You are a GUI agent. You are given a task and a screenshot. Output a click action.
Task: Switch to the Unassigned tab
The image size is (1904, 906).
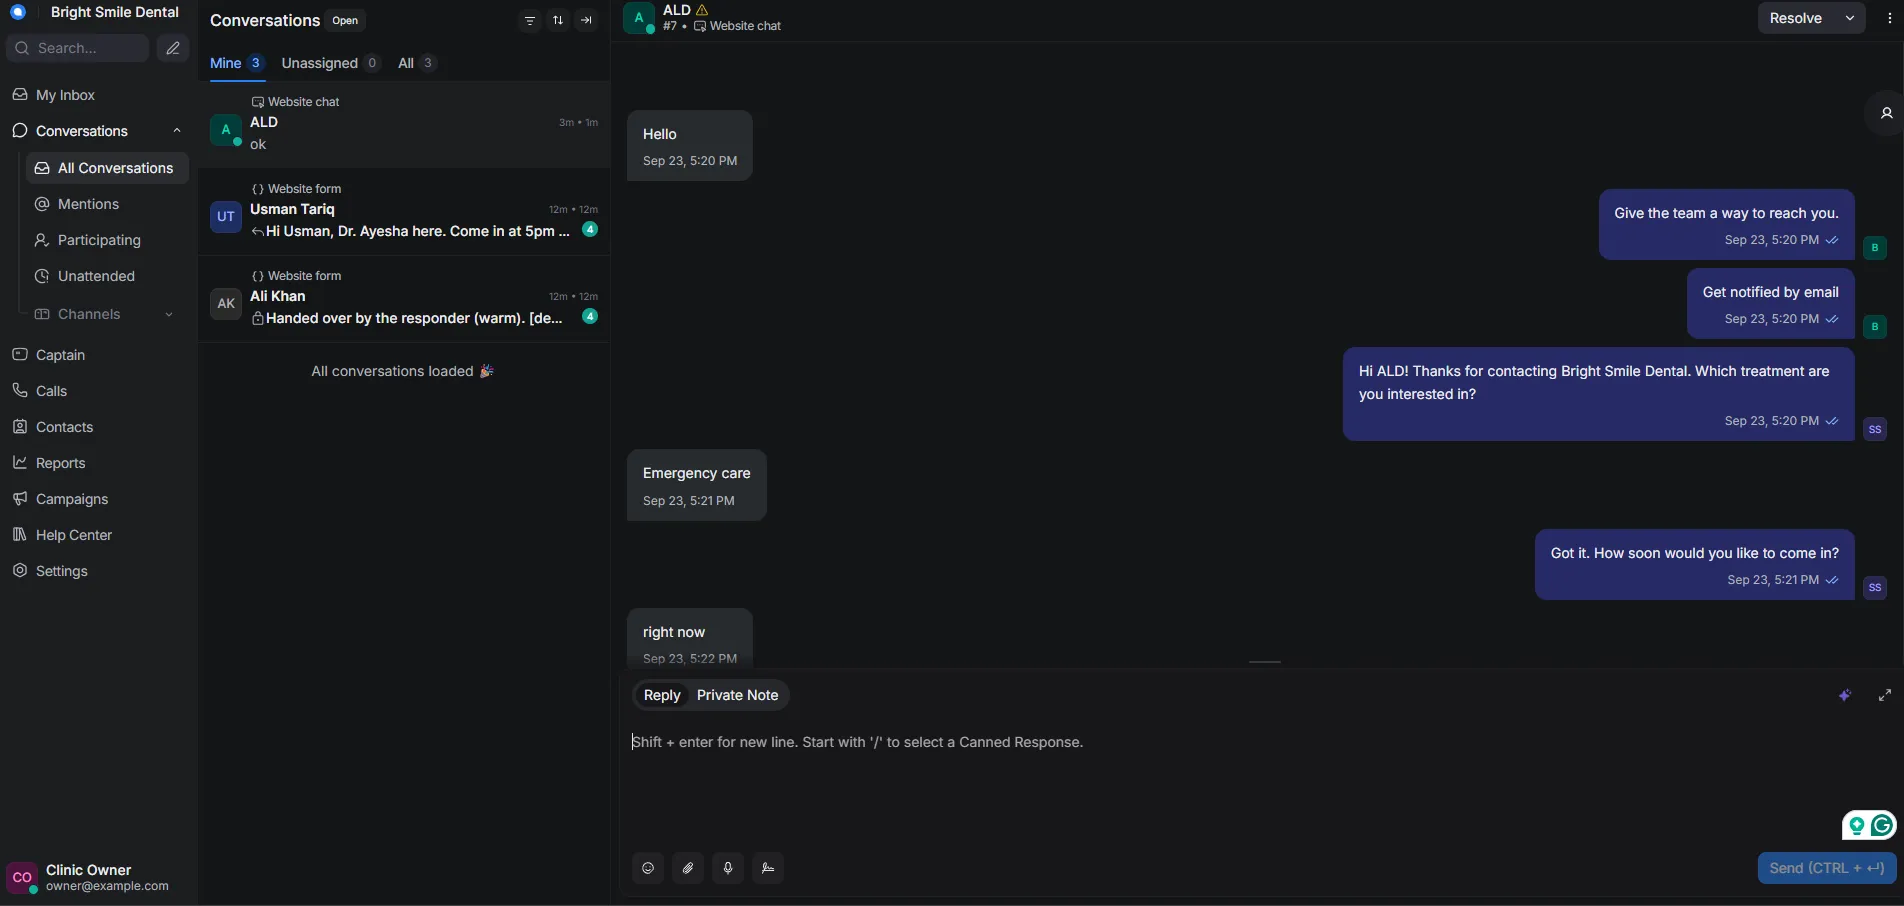tap(330, 63)
